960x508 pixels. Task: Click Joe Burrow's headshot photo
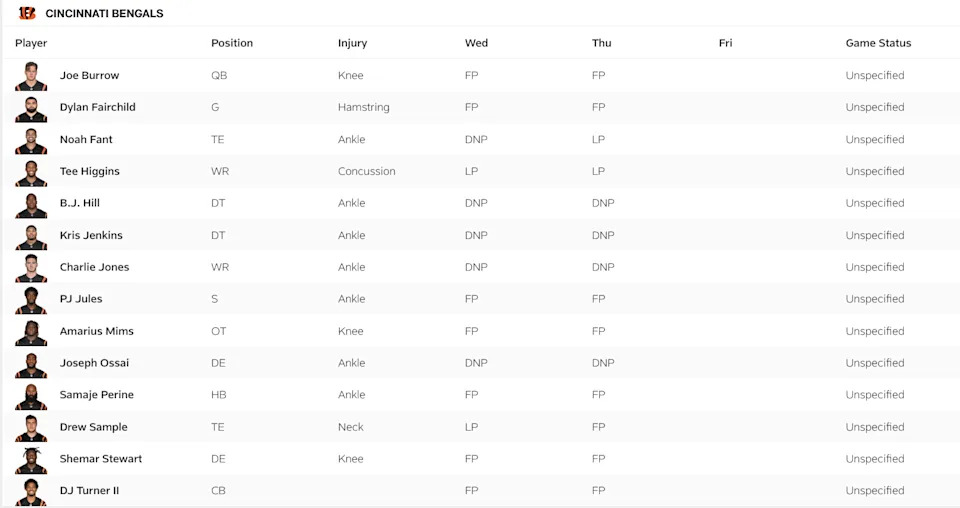(31, 76)
